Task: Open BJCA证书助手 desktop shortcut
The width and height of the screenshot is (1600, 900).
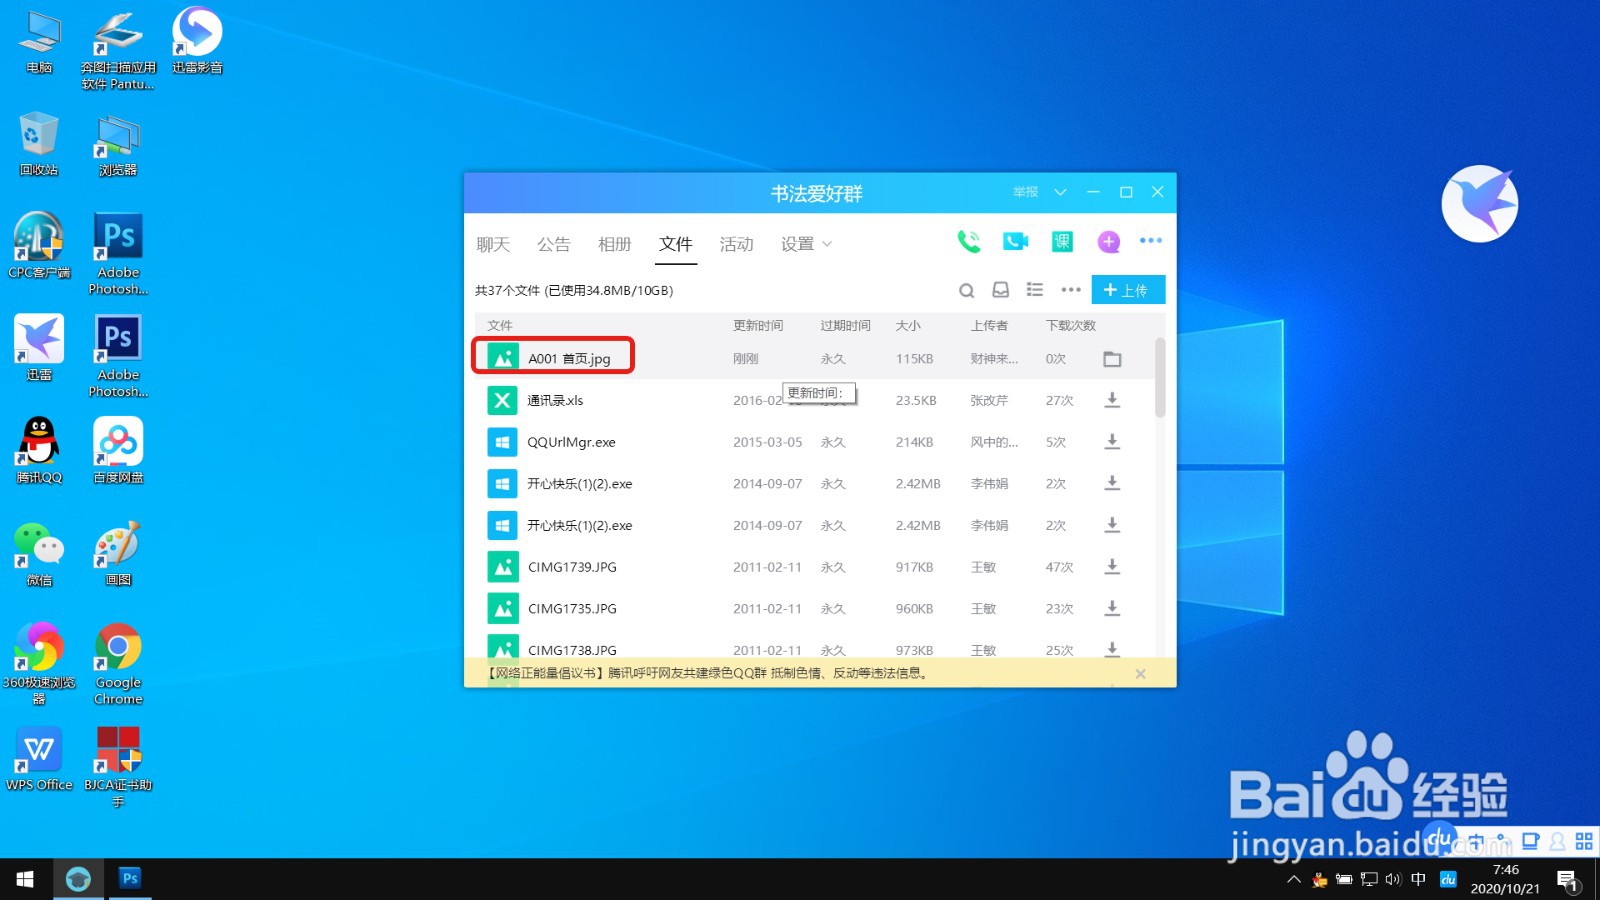Action: pos(118,766)
